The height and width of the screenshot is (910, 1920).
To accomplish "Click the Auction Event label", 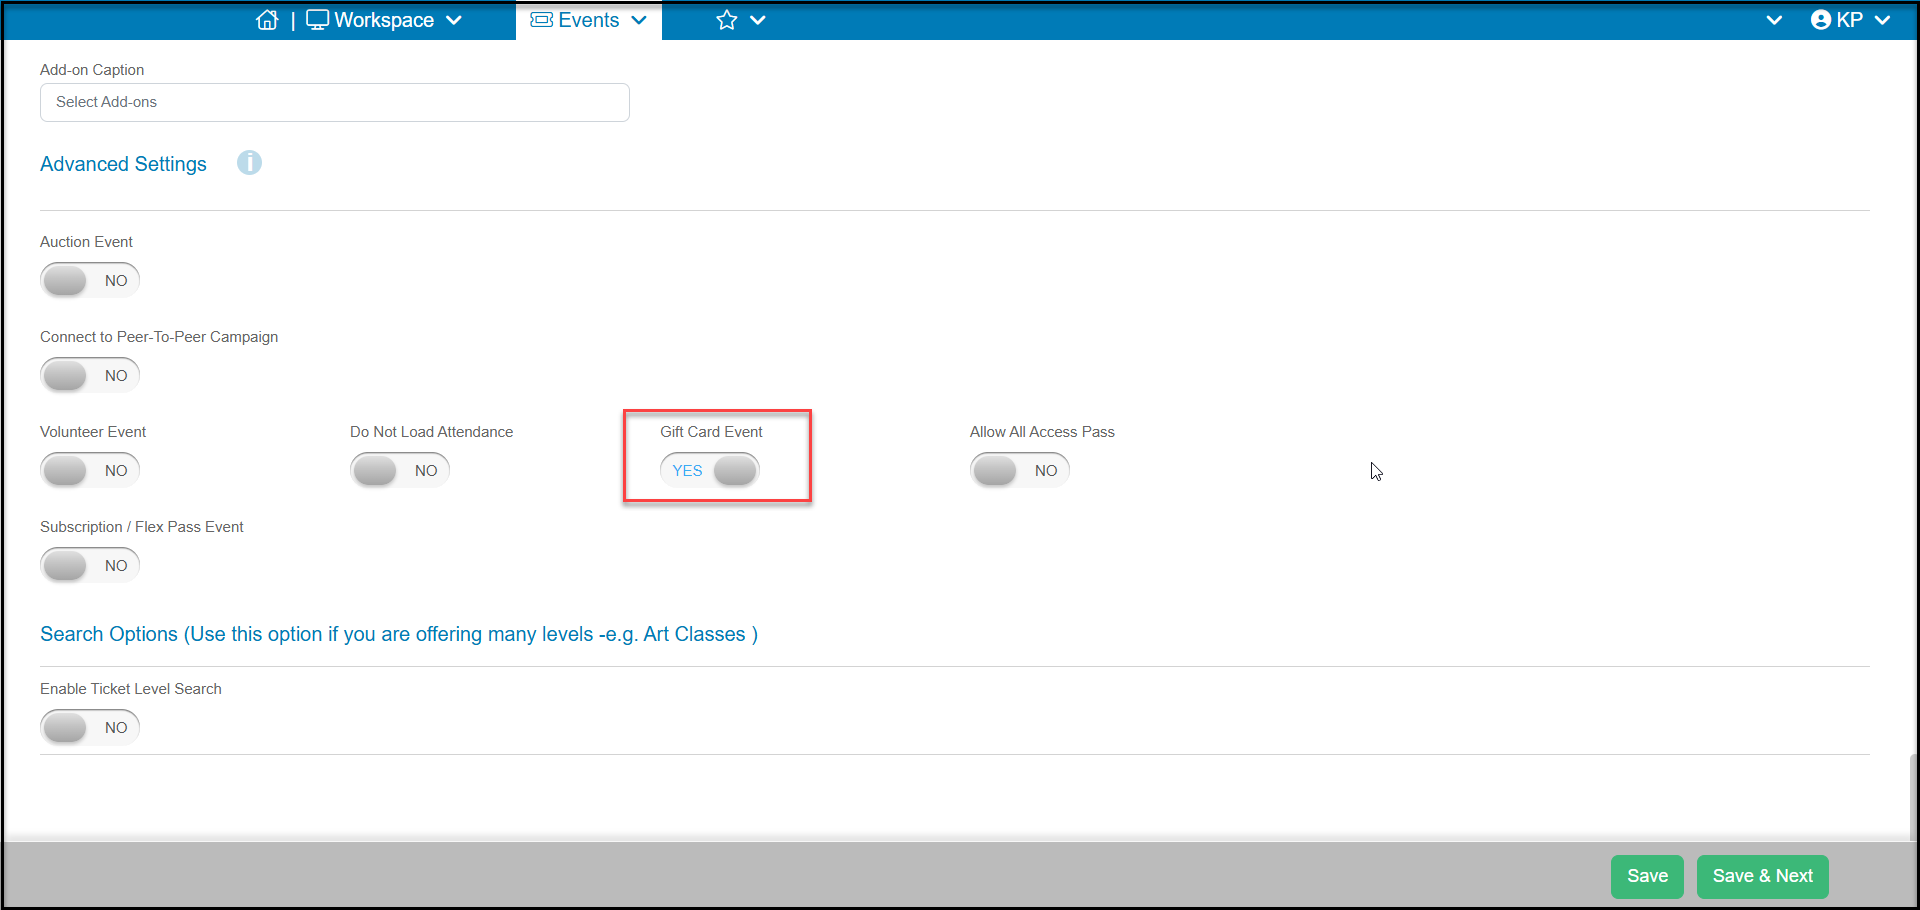I will pos(86,242).
